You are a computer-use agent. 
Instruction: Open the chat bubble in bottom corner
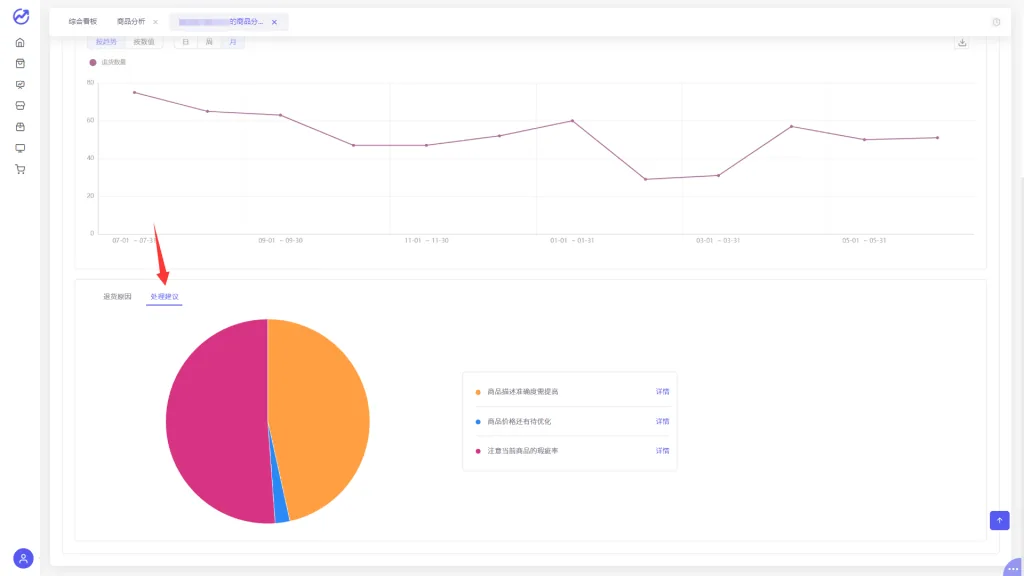(x=1013, y=568)
